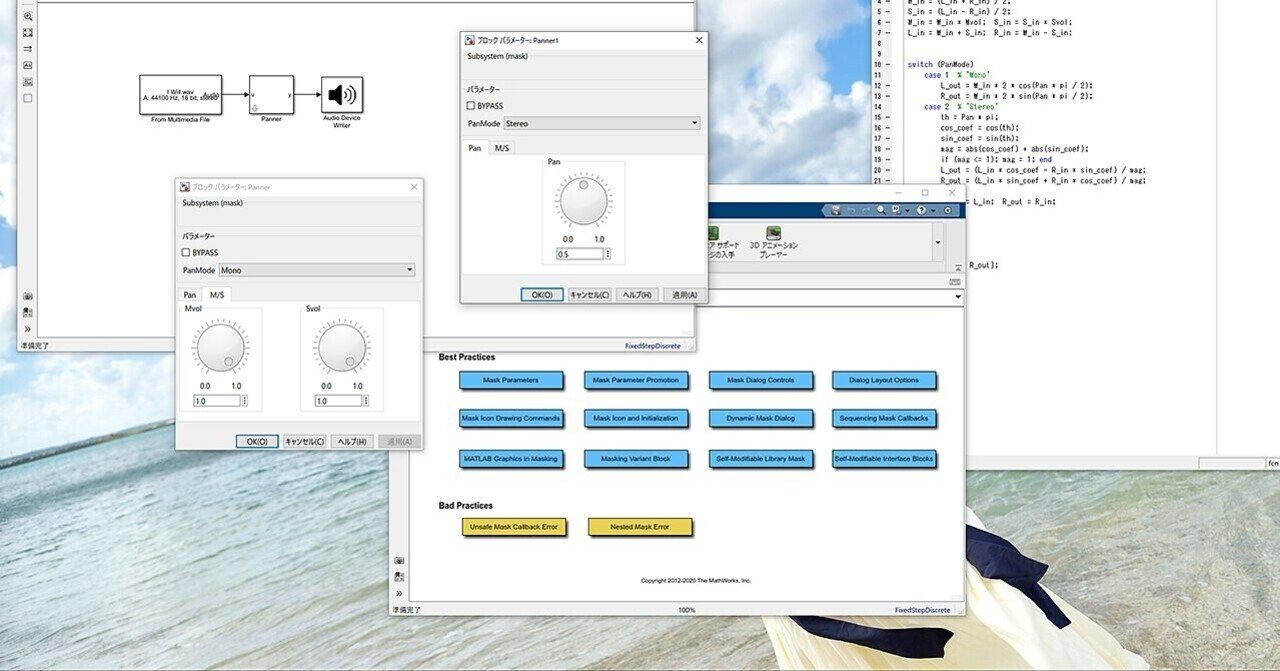Switch to the Pan tab in the Panner dialog
The width and height of the screenshot is (1280, 671).
189,294
